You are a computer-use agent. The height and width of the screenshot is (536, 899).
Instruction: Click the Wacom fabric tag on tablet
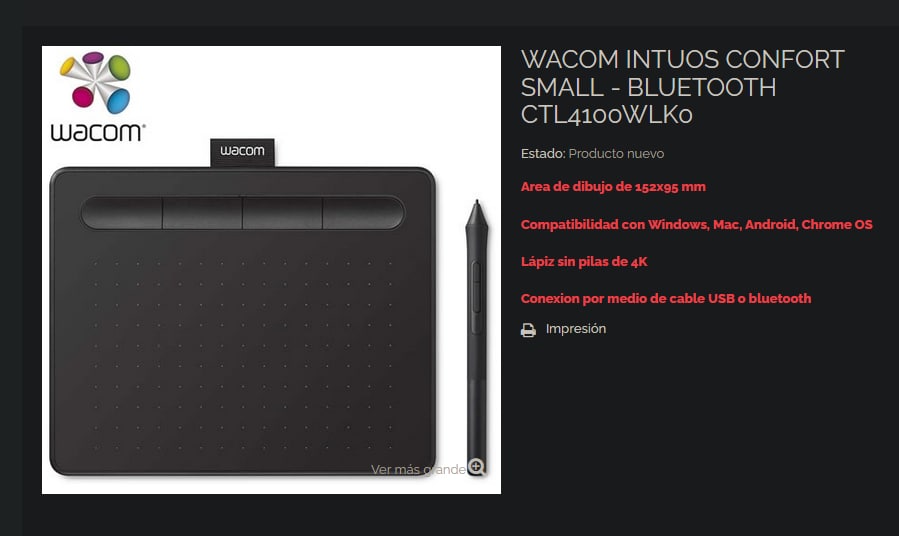243,152
